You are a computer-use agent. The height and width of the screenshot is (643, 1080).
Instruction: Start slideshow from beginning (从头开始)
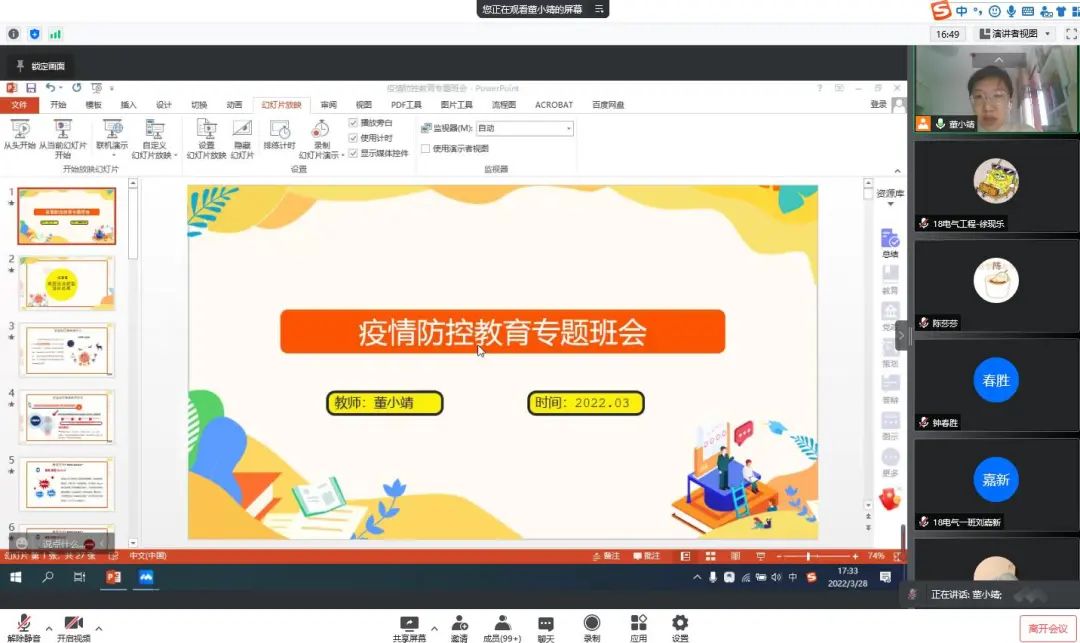click(x=19, y=129)
